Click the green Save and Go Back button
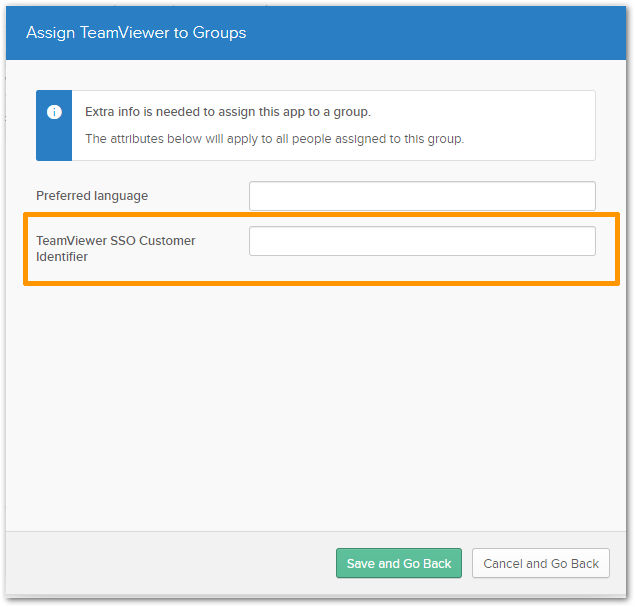The width and height of the screenshot is (635, 607). coord(398,563)
